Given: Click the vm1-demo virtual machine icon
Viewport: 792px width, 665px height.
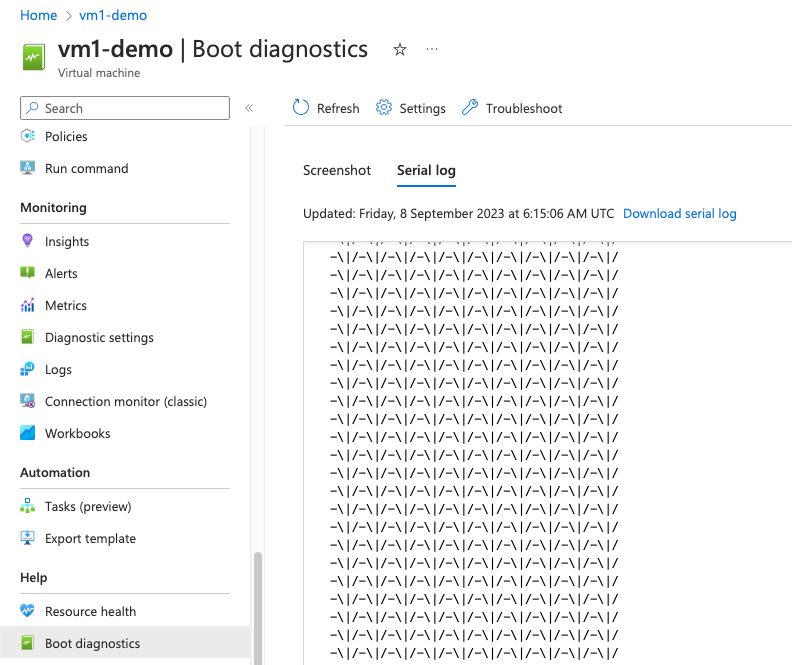Looking at the screenshot, I should pyautogui.click(x=34, y=57).
